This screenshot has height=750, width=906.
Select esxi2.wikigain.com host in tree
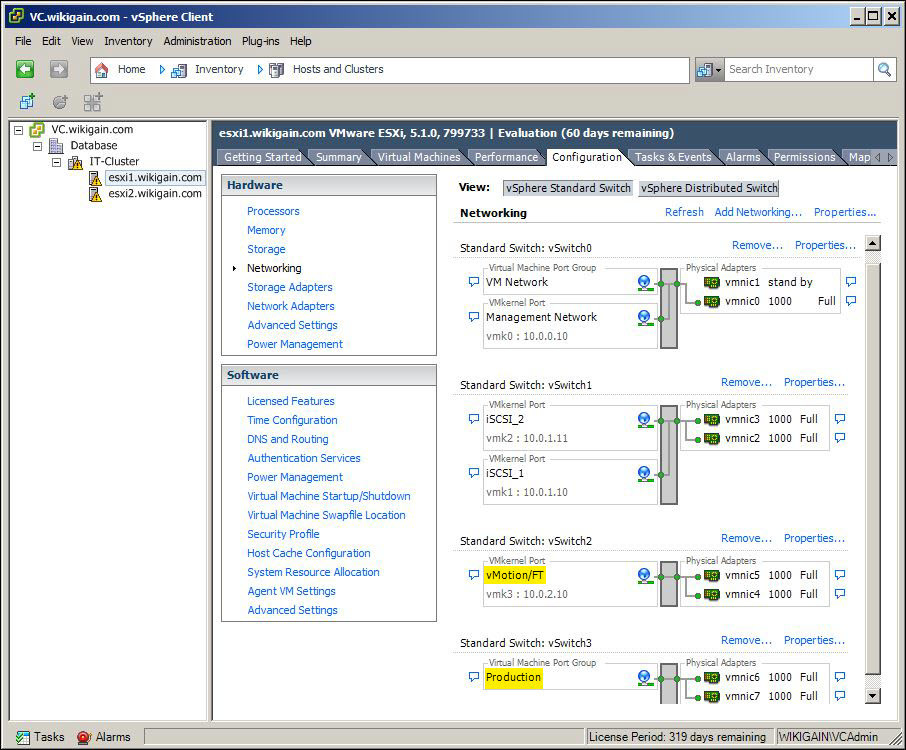[155, 194]
